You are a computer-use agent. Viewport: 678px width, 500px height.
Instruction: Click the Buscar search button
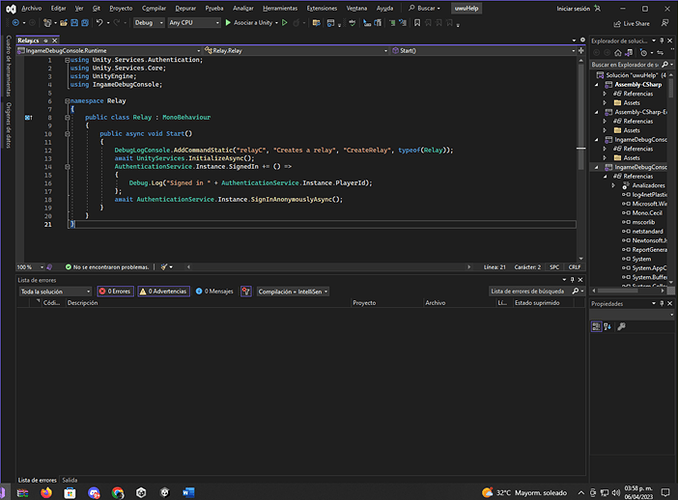(x=425, y=8)
